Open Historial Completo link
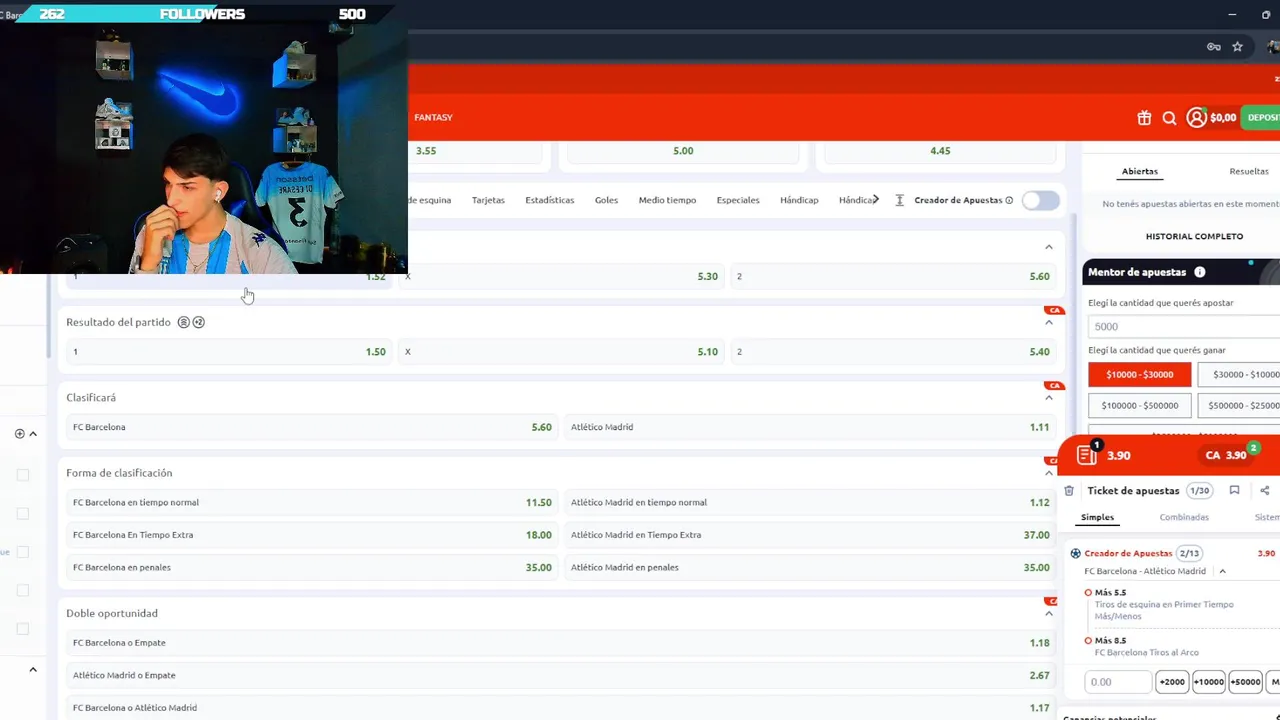1280x720 pixels. [x=1194, y=236]
